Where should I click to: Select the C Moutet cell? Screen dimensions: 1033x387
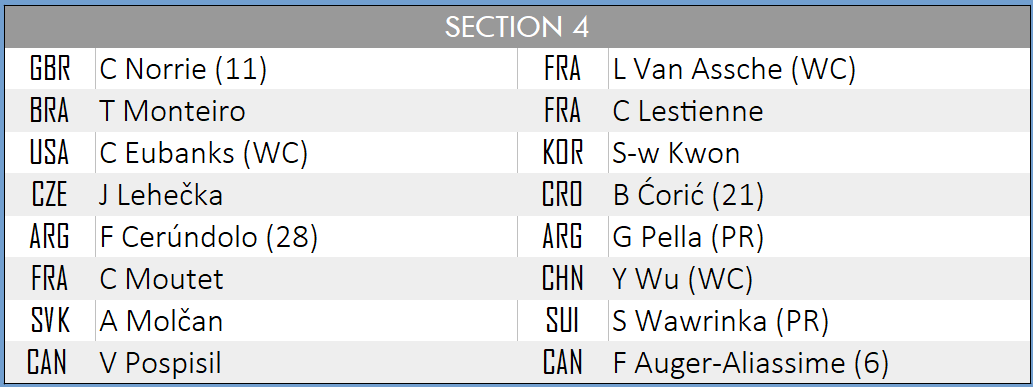306,279
